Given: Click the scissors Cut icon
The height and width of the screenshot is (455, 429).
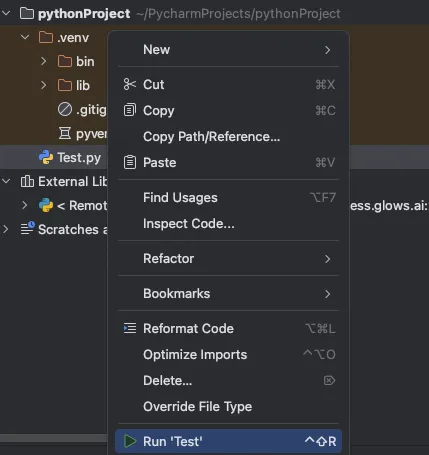Looking at the screenshot, I should [x=129, y=84].
